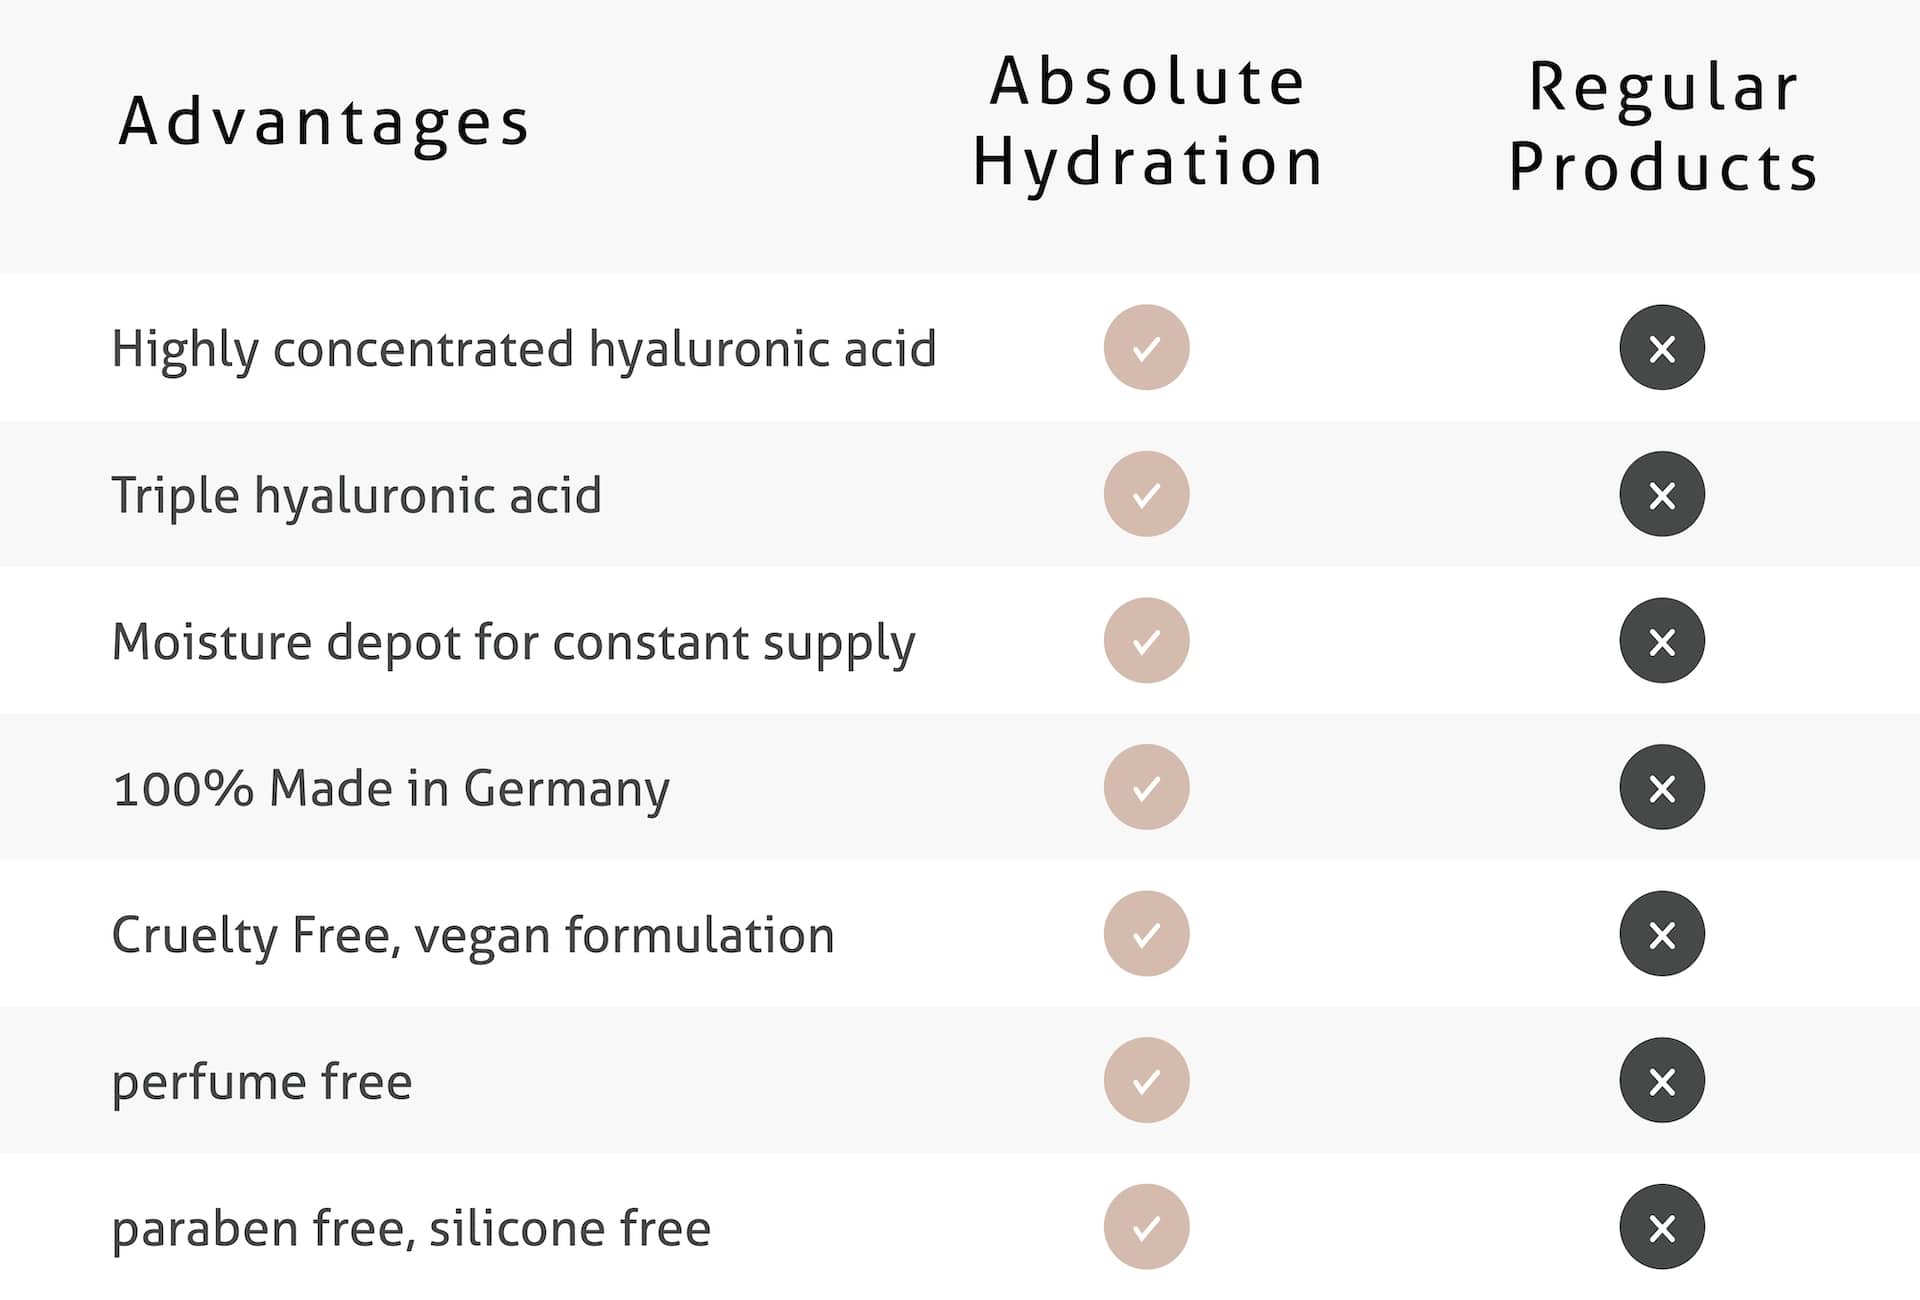Click the Regular Products column heading
Image resolution: width=1920 pixels, height=1300 pixels.
1663,126
